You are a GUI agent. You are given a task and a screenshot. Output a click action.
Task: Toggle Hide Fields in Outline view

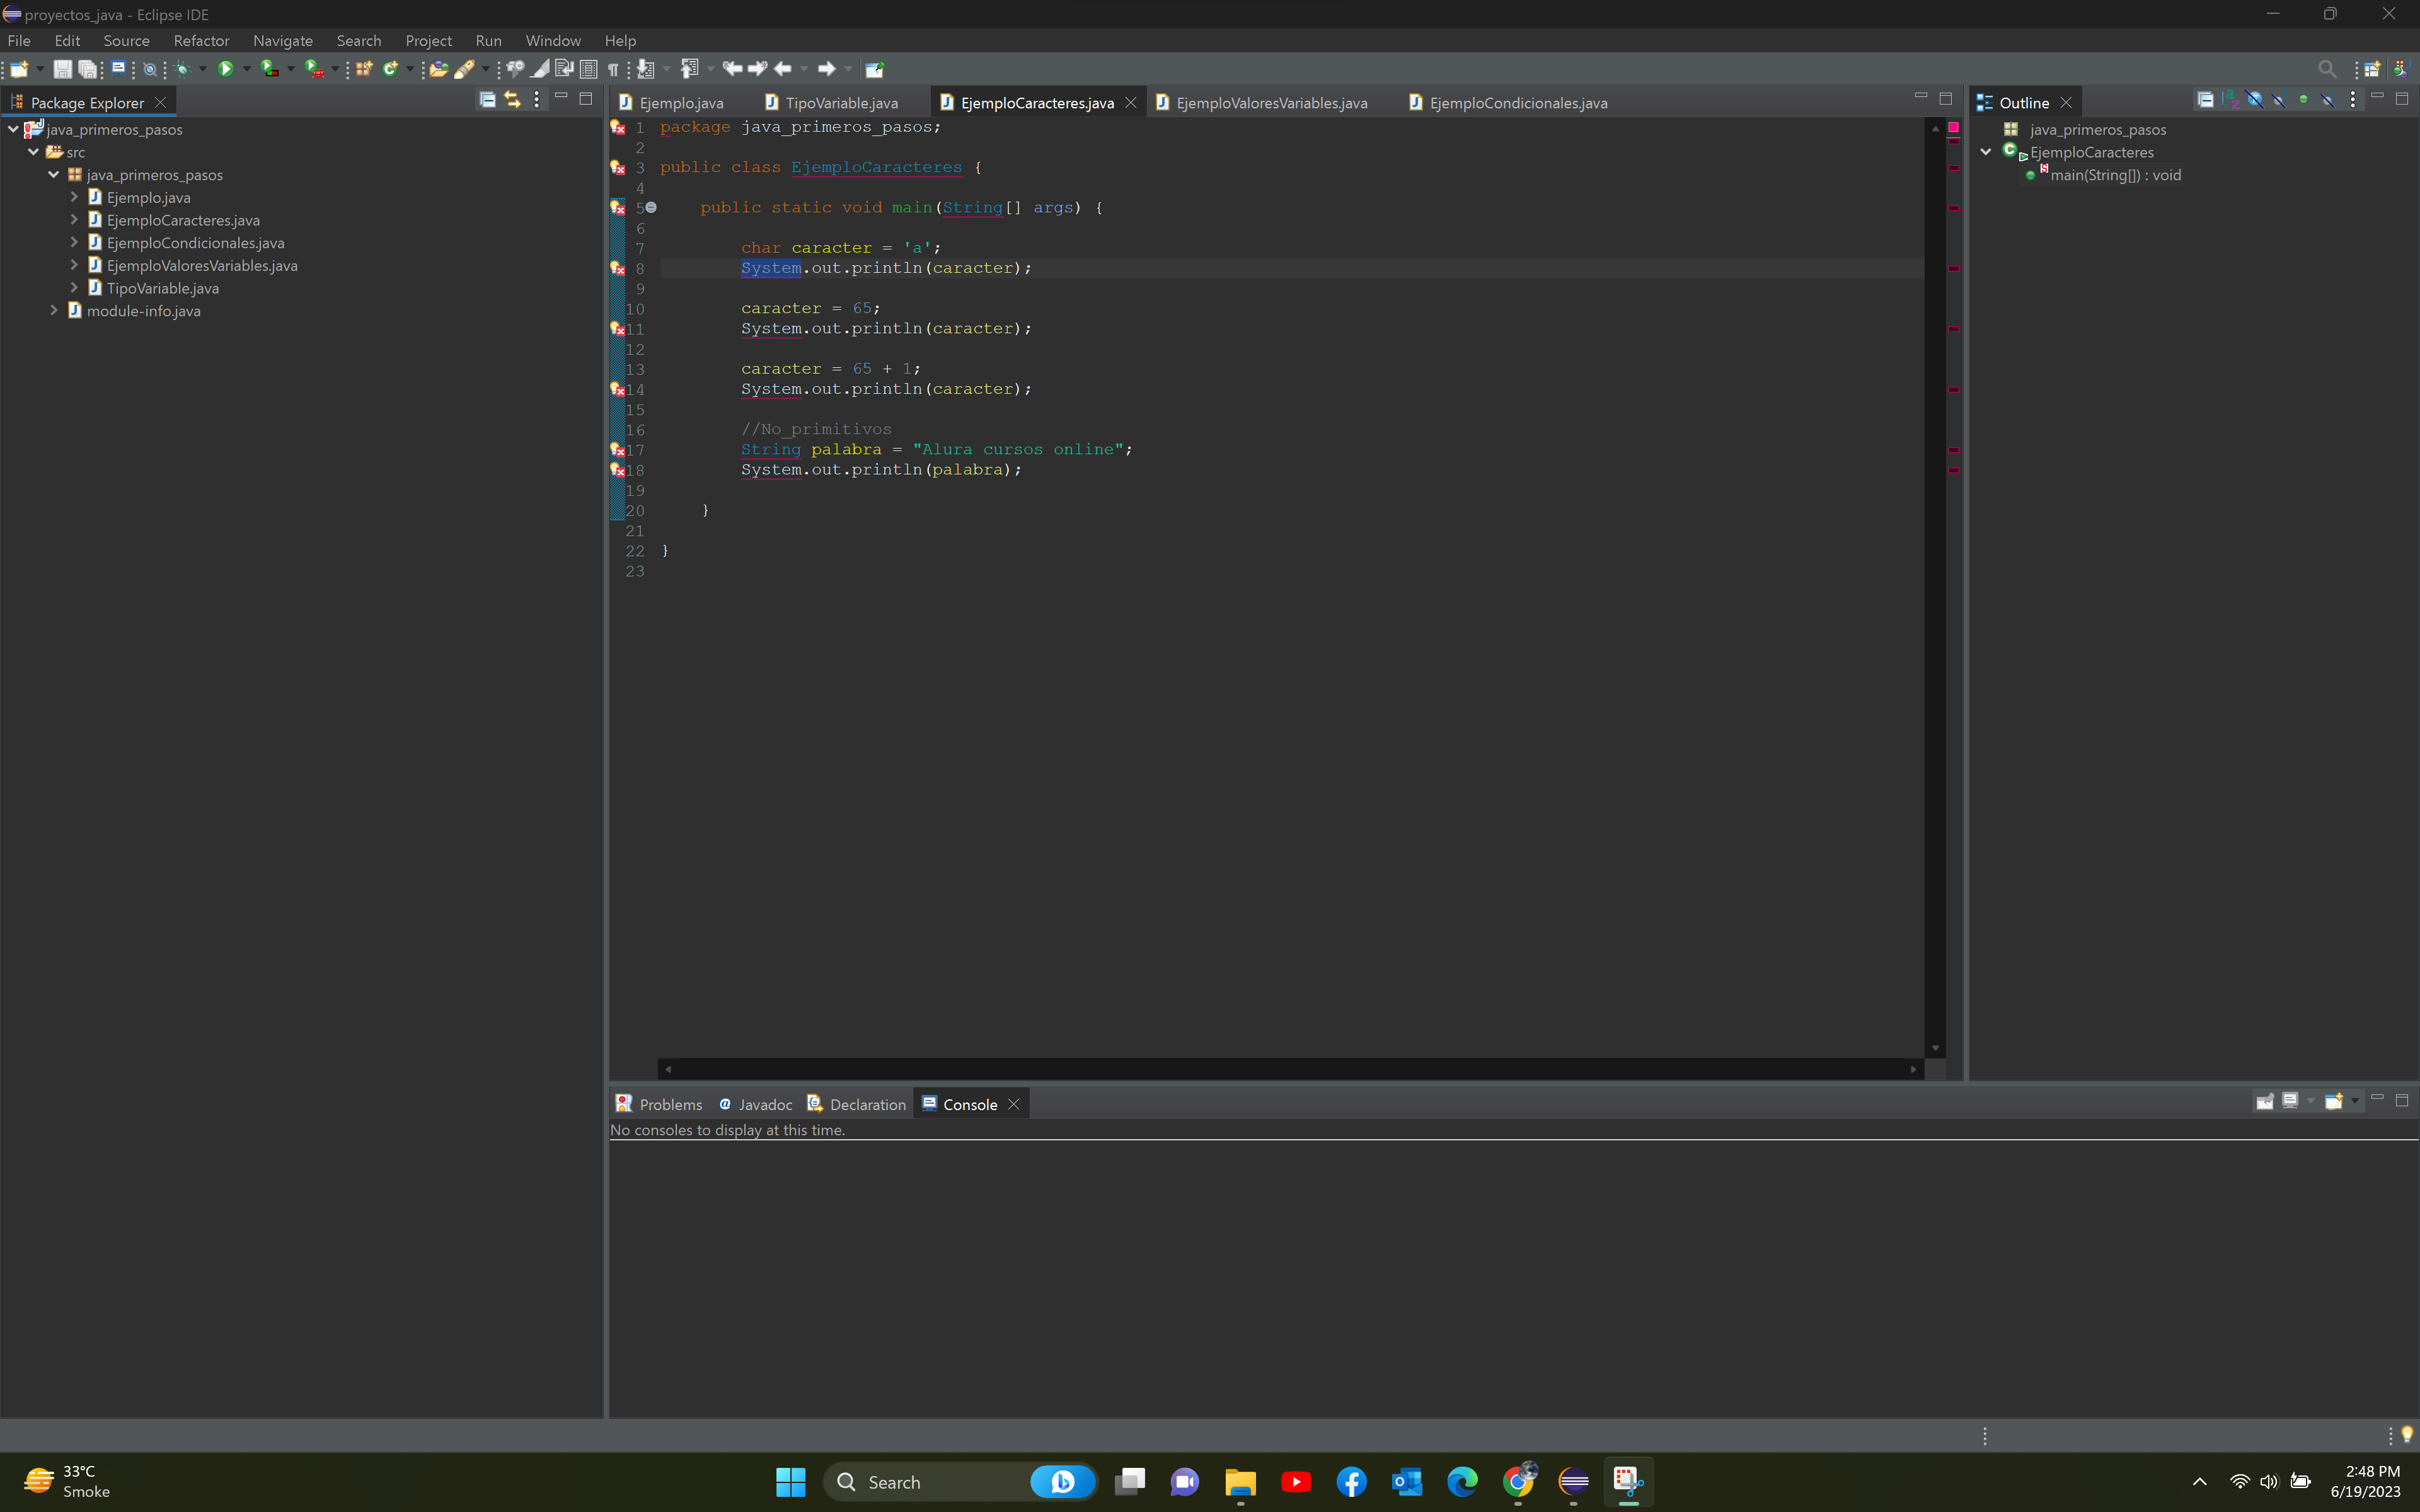[2254, 99]
